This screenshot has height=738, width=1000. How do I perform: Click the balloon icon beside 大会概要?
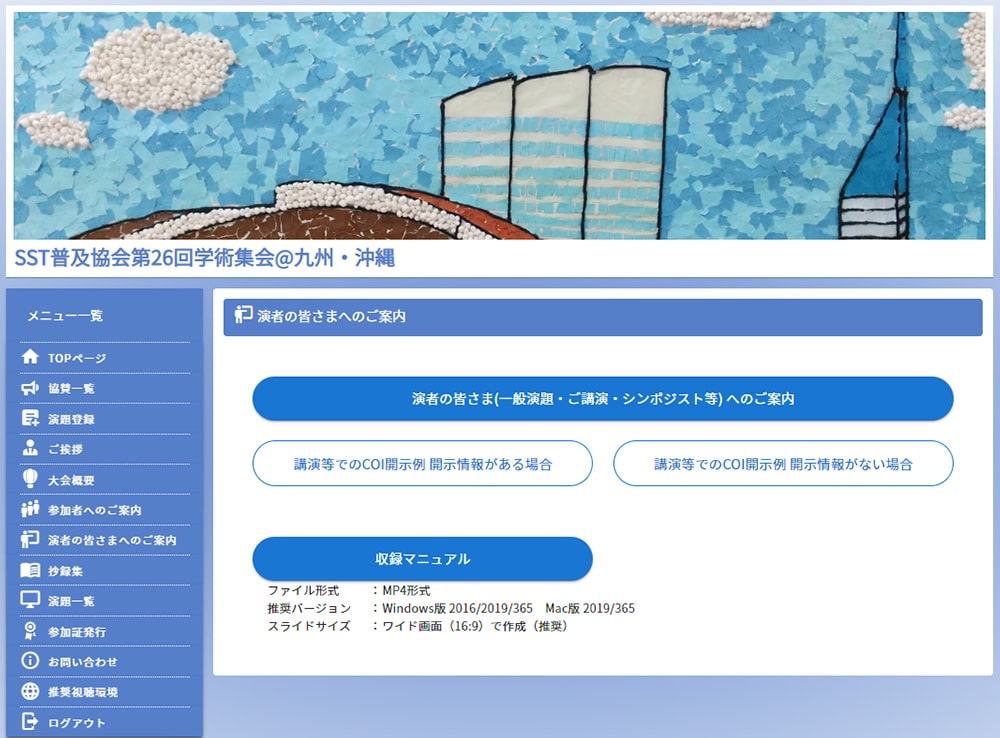click(x=30, y=478)
